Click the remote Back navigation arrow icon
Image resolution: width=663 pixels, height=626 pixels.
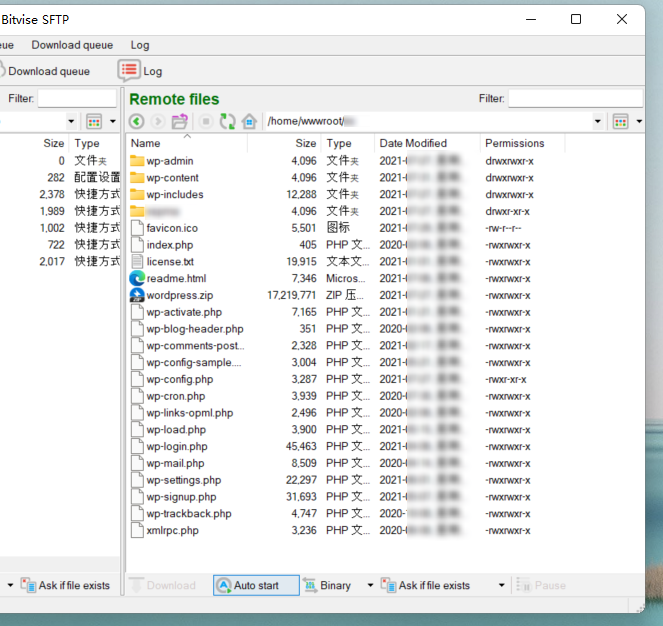[137, 122]
